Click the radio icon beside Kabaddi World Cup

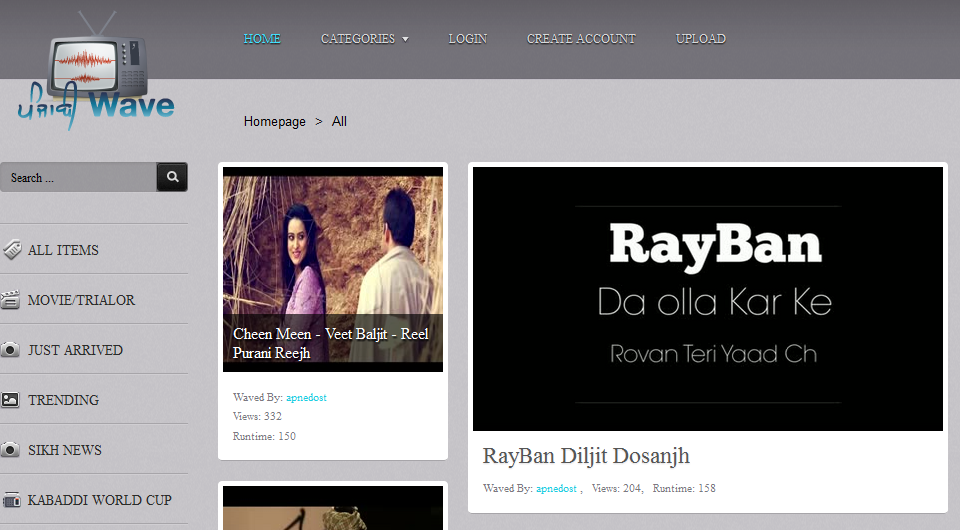(x=12, y=500)
